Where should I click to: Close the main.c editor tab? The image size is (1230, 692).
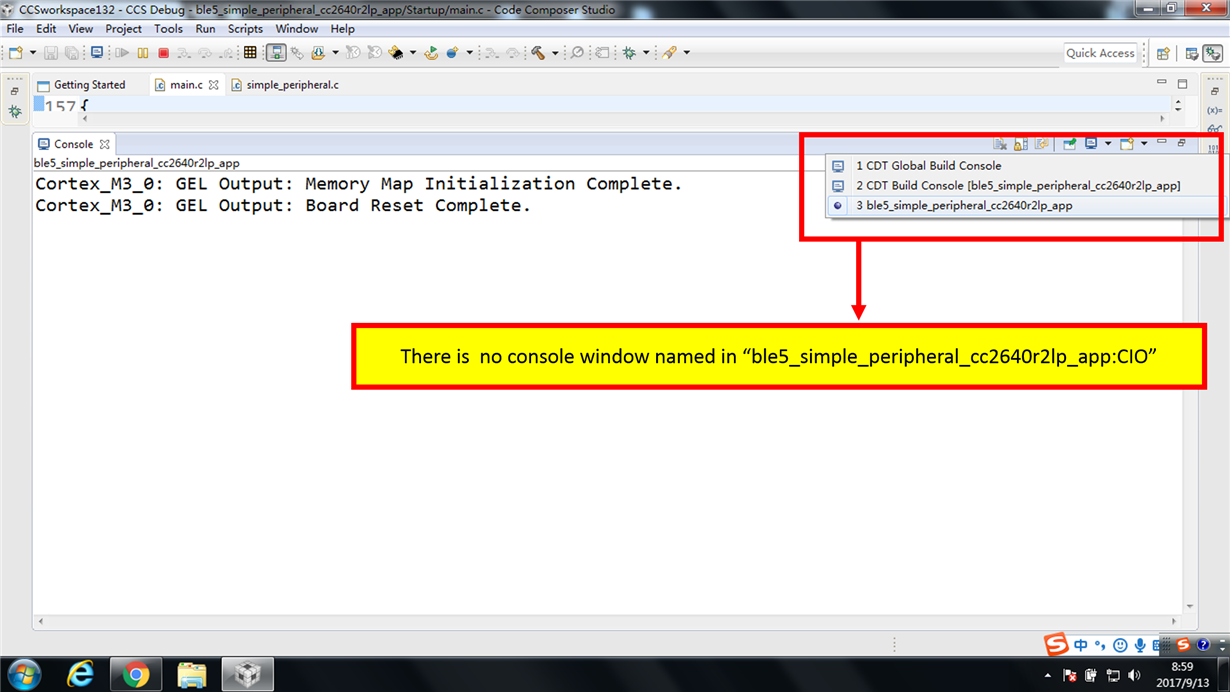[x=213, y=85]
